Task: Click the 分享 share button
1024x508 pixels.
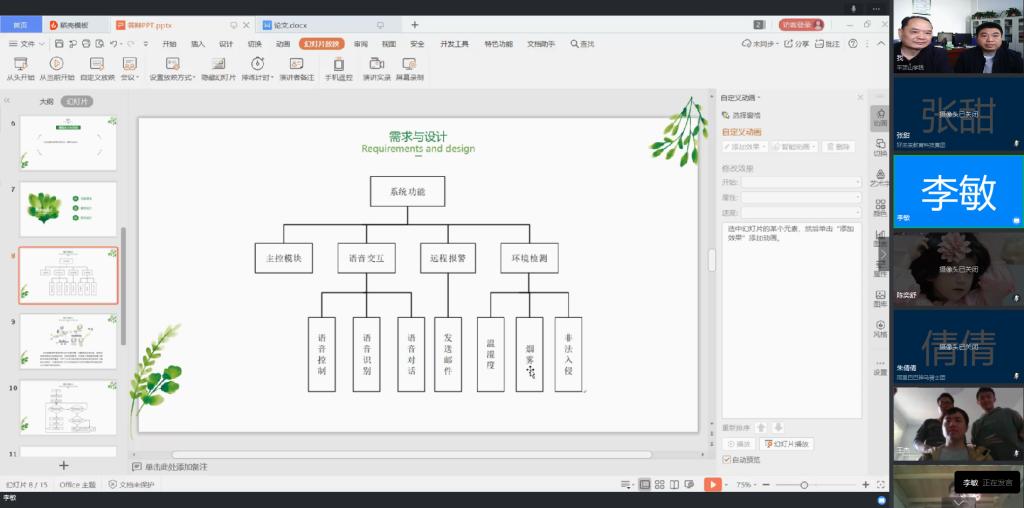Action: click(x=797, y=44)
